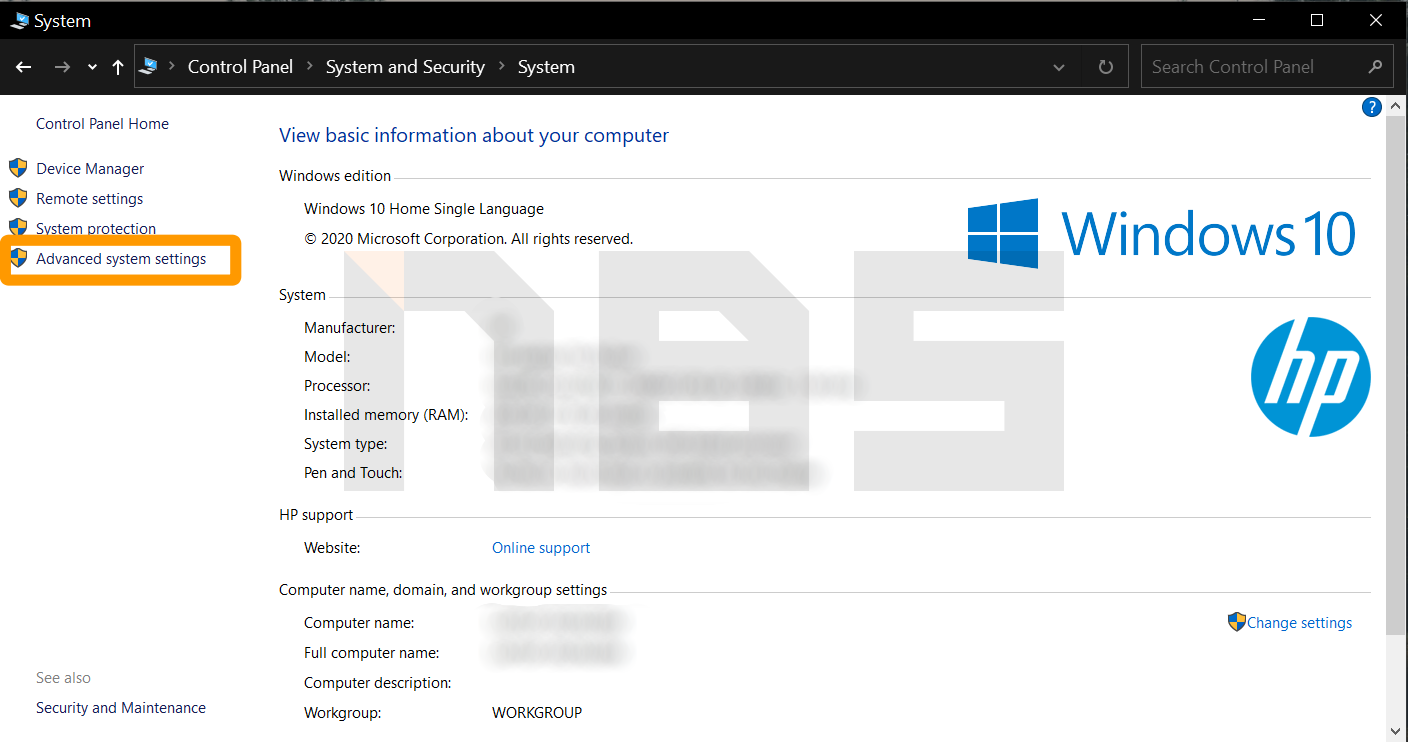Open Device Manager link

[x=90, y=169]
